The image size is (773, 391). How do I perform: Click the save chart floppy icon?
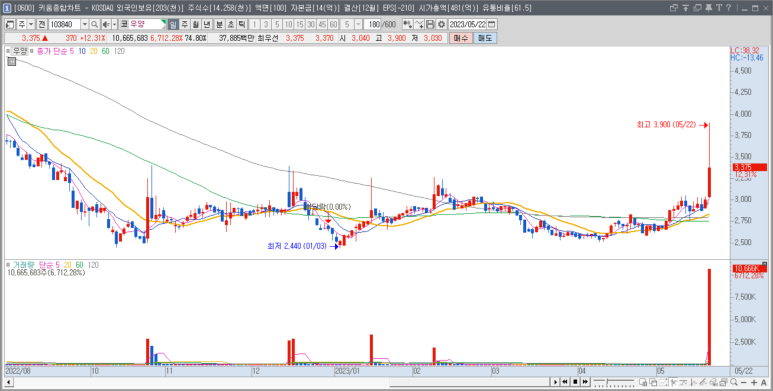430,24
